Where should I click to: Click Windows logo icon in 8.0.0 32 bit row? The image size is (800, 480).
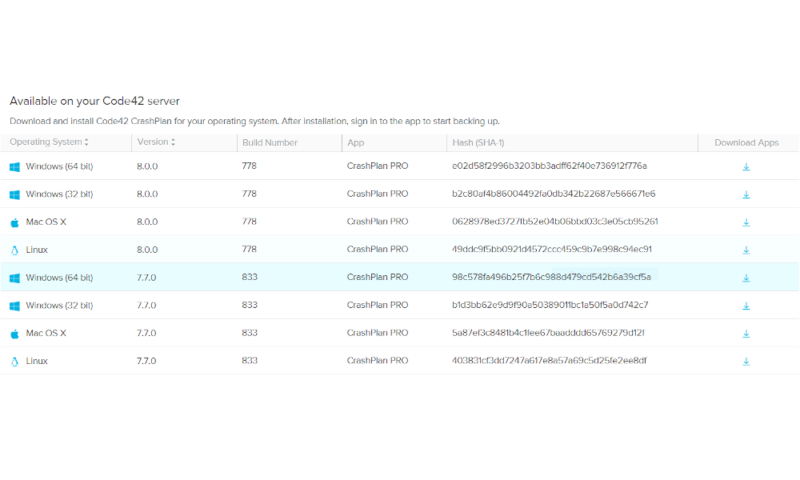point(15,194)
